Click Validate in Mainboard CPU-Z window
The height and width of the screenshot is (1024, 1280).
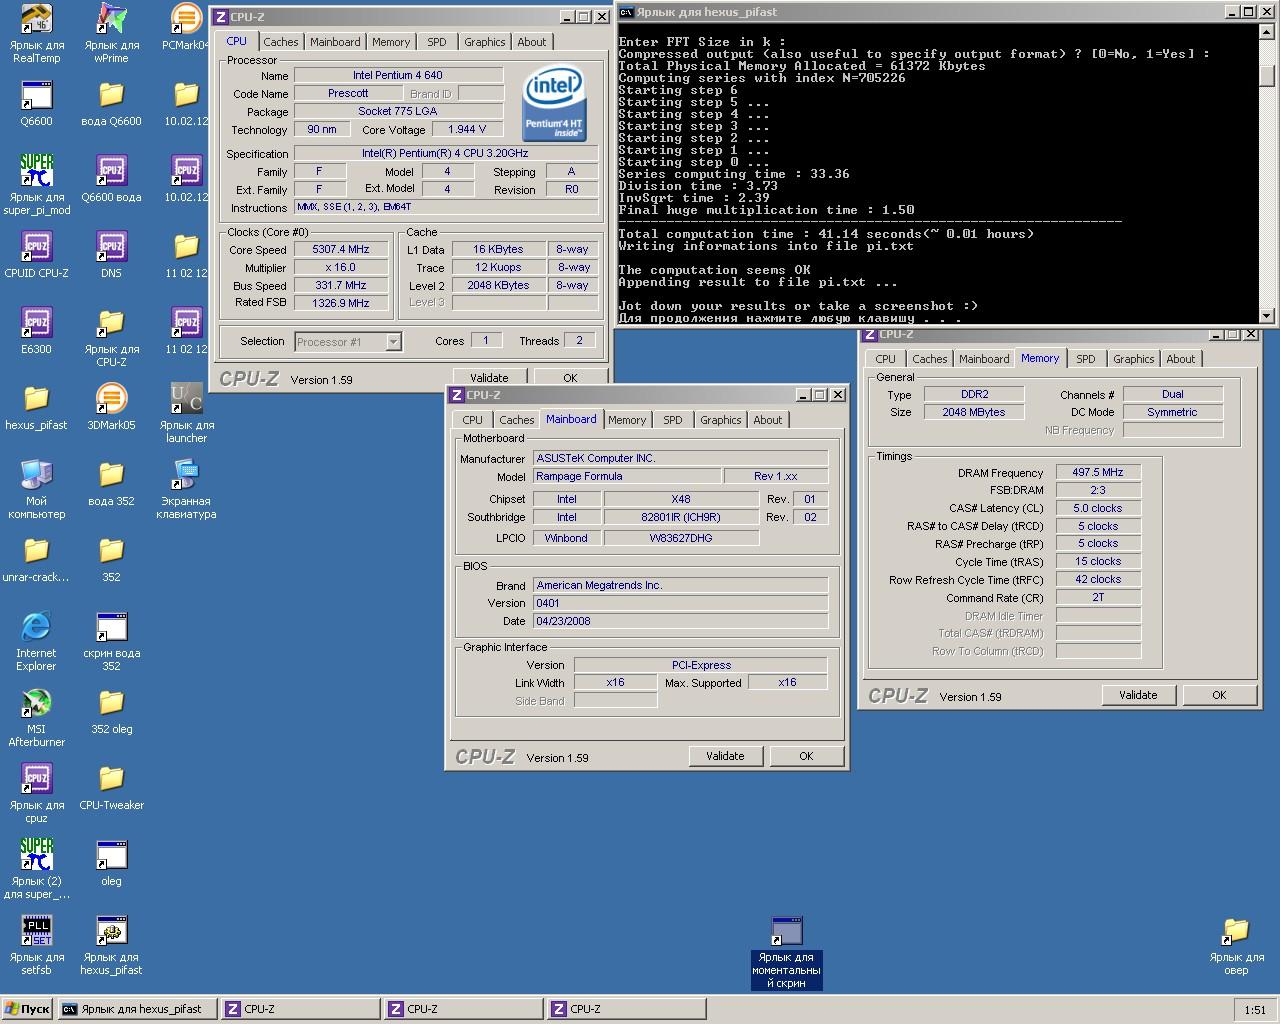point(725,756)
